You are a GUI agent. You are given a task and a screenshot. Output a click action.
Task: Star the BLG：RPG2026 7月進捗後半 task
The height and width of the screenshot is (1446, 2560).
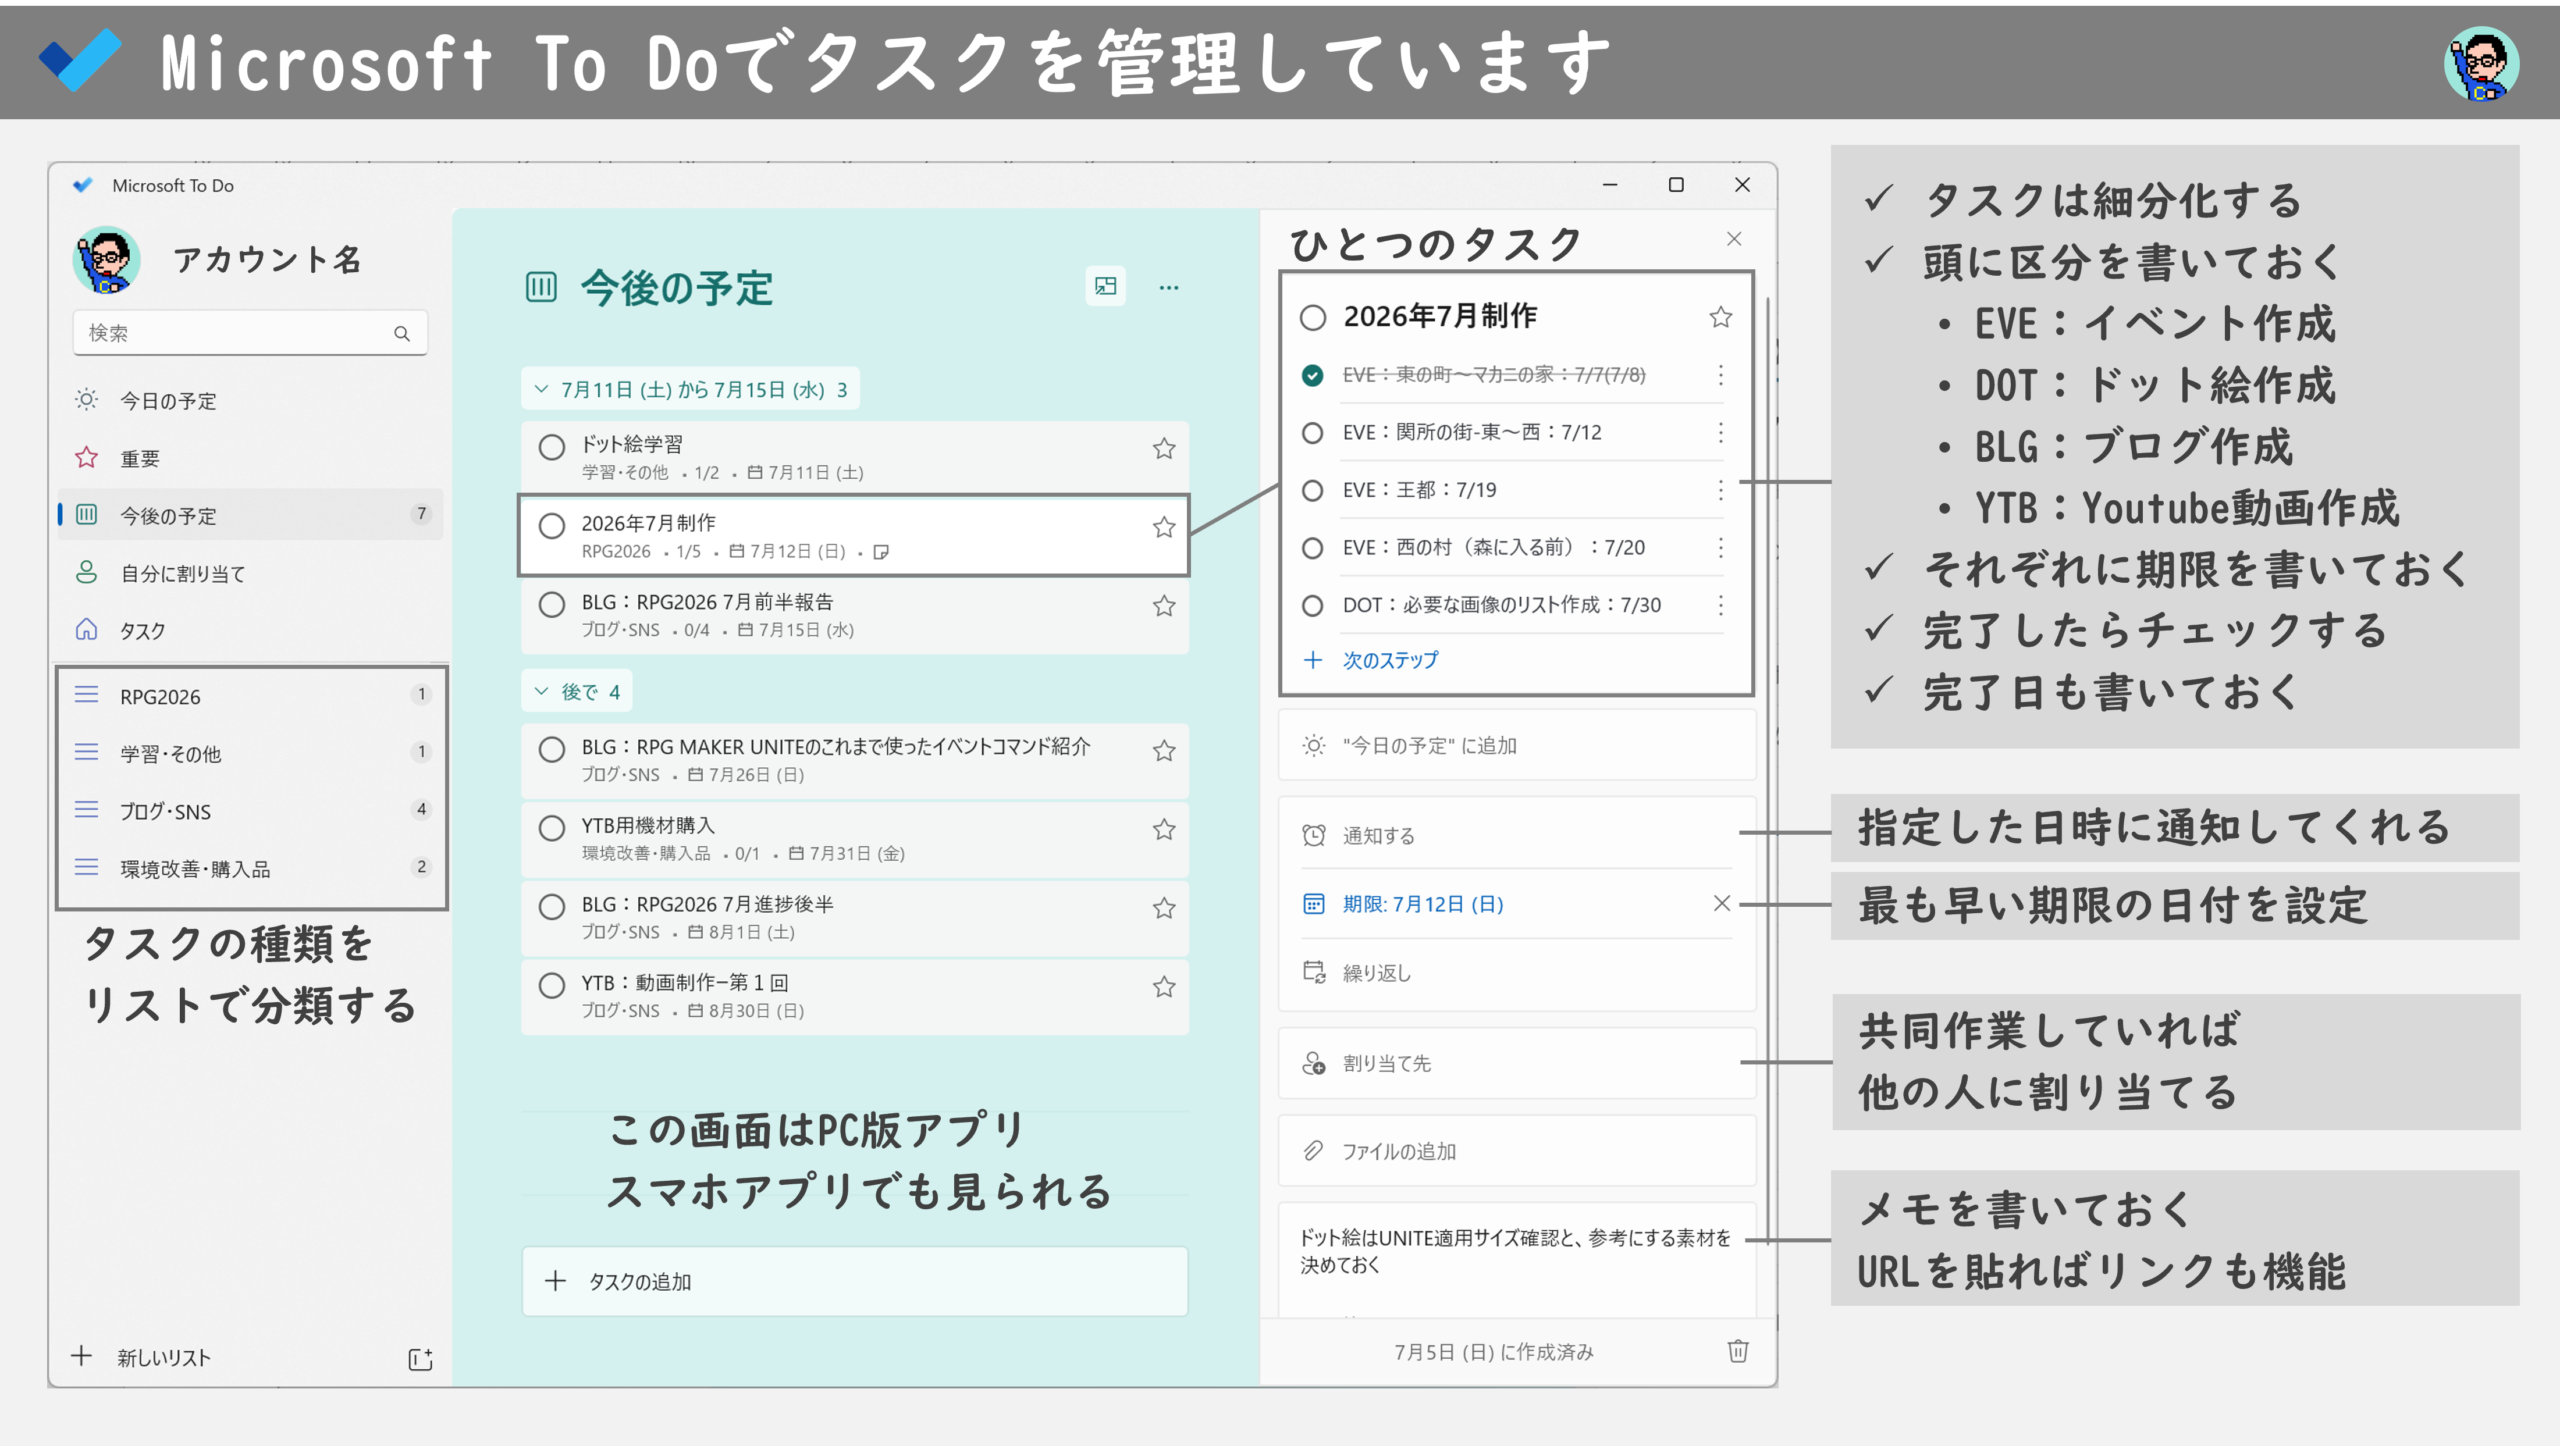point(1163,909)
